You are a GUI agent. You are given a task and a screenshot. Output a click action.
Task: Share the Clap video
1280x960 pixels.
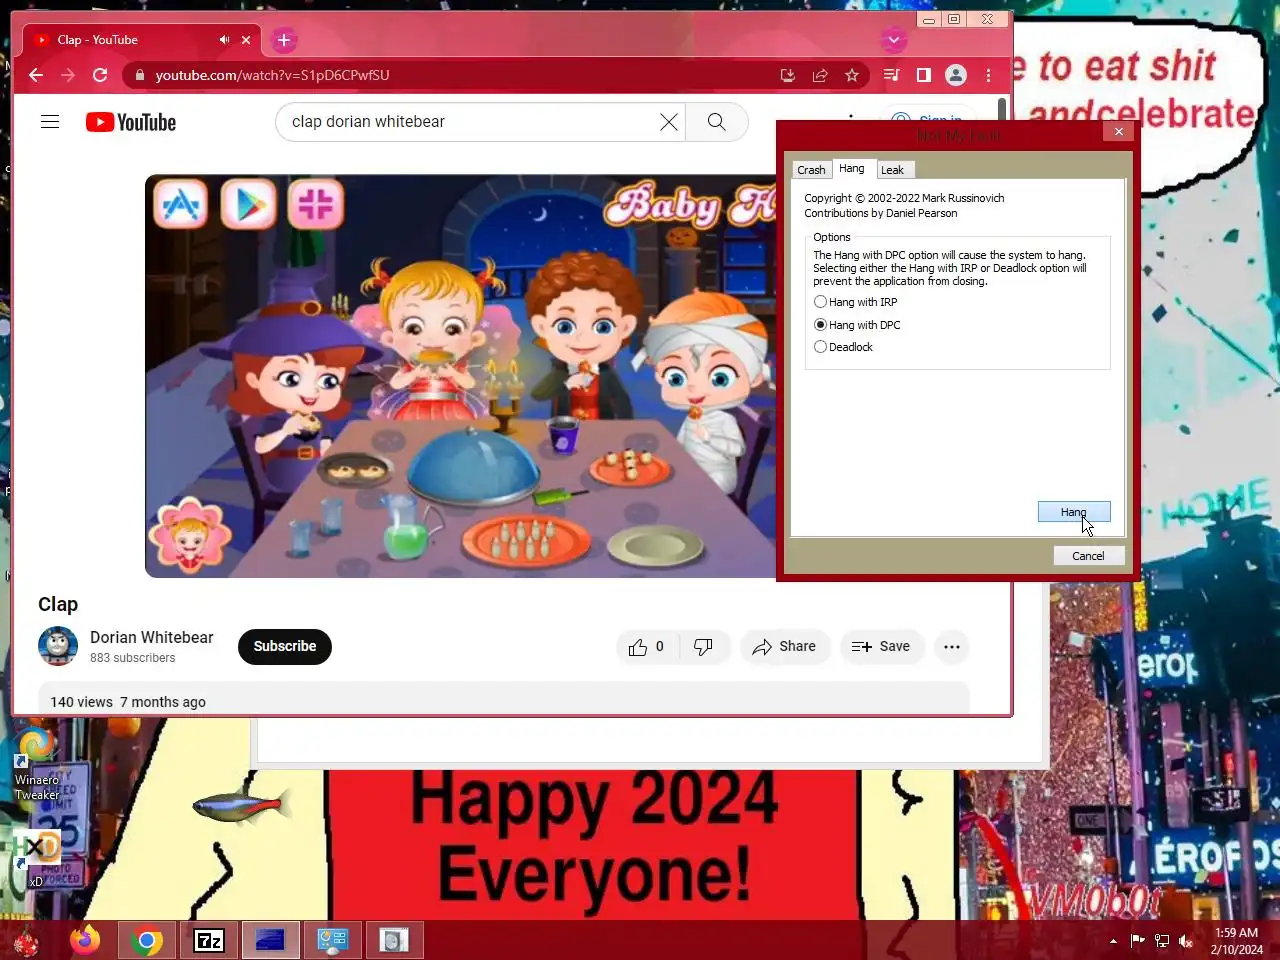785,647
